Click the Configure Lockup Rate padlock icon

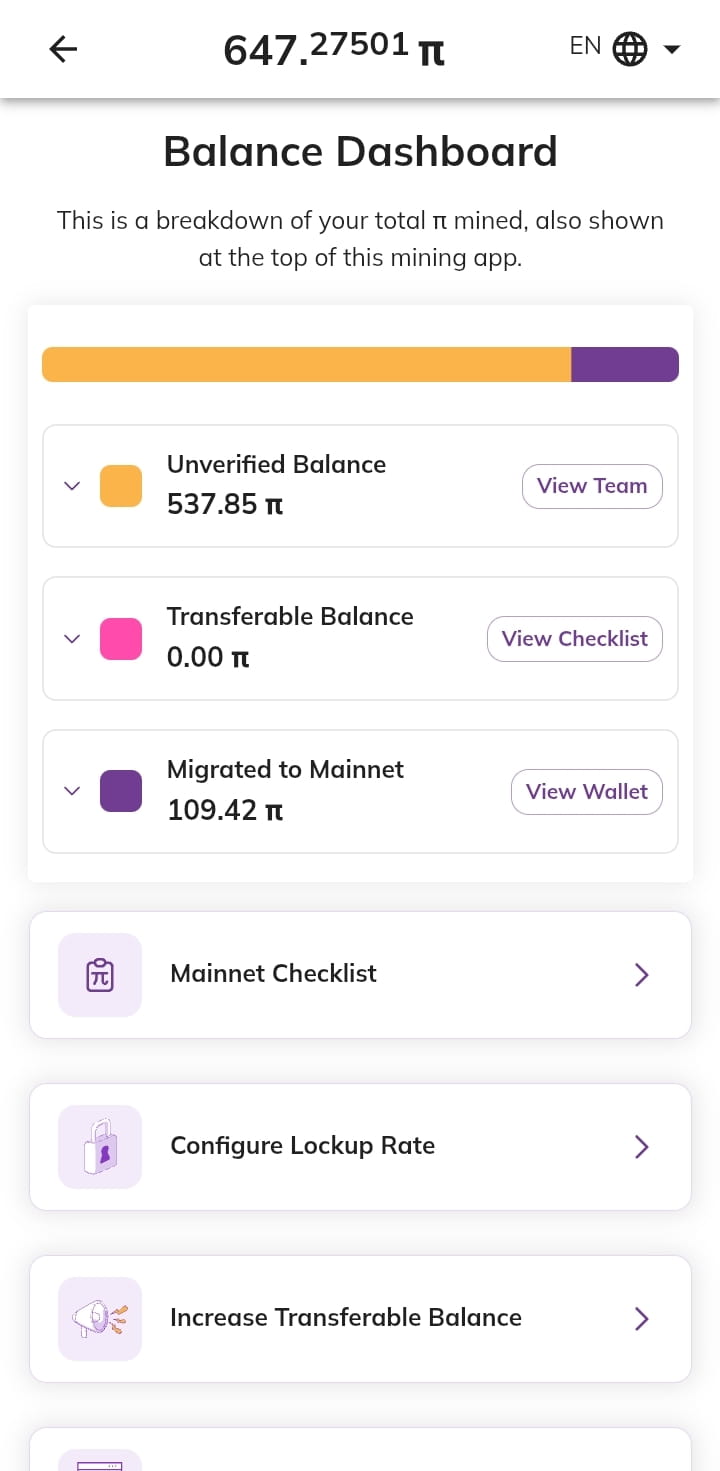100,1147
